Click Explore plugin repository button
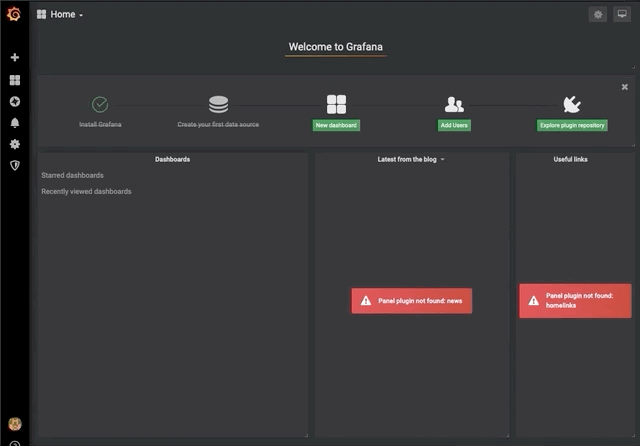Image resolution: width=640 pixels, height=446 pixels. tap(572, 125)
